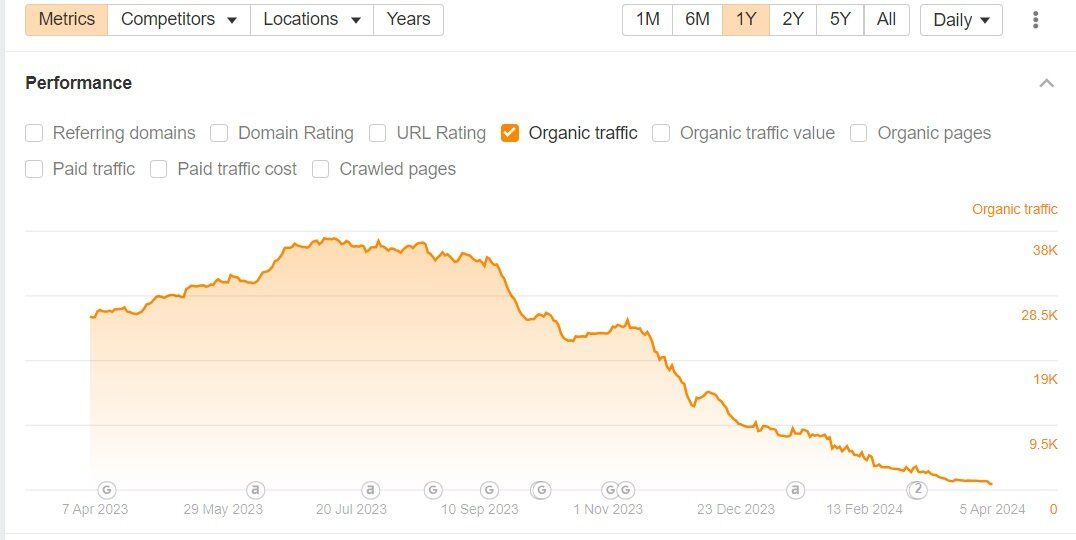Viewport: 1076px width, 540px height.
Task: Enable the Referring domains checkbox
Action: (x=35, y=133)
